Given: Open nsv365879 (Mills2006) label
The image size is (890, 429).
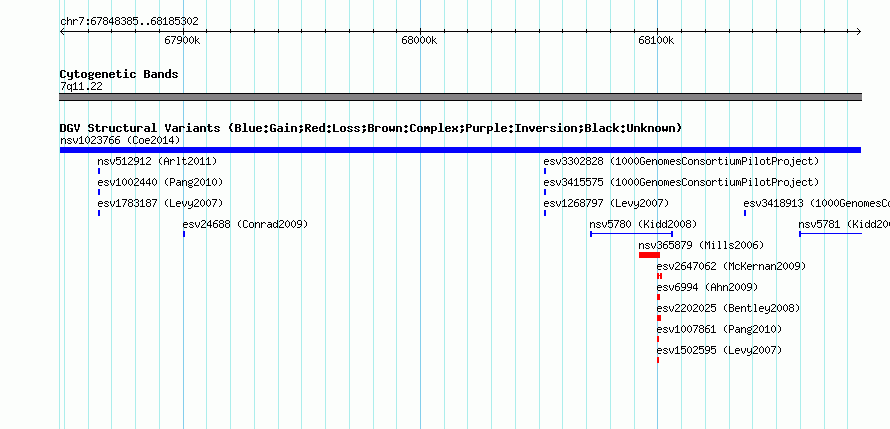Looking at the screenshot, I should click(x=702, y=245).
